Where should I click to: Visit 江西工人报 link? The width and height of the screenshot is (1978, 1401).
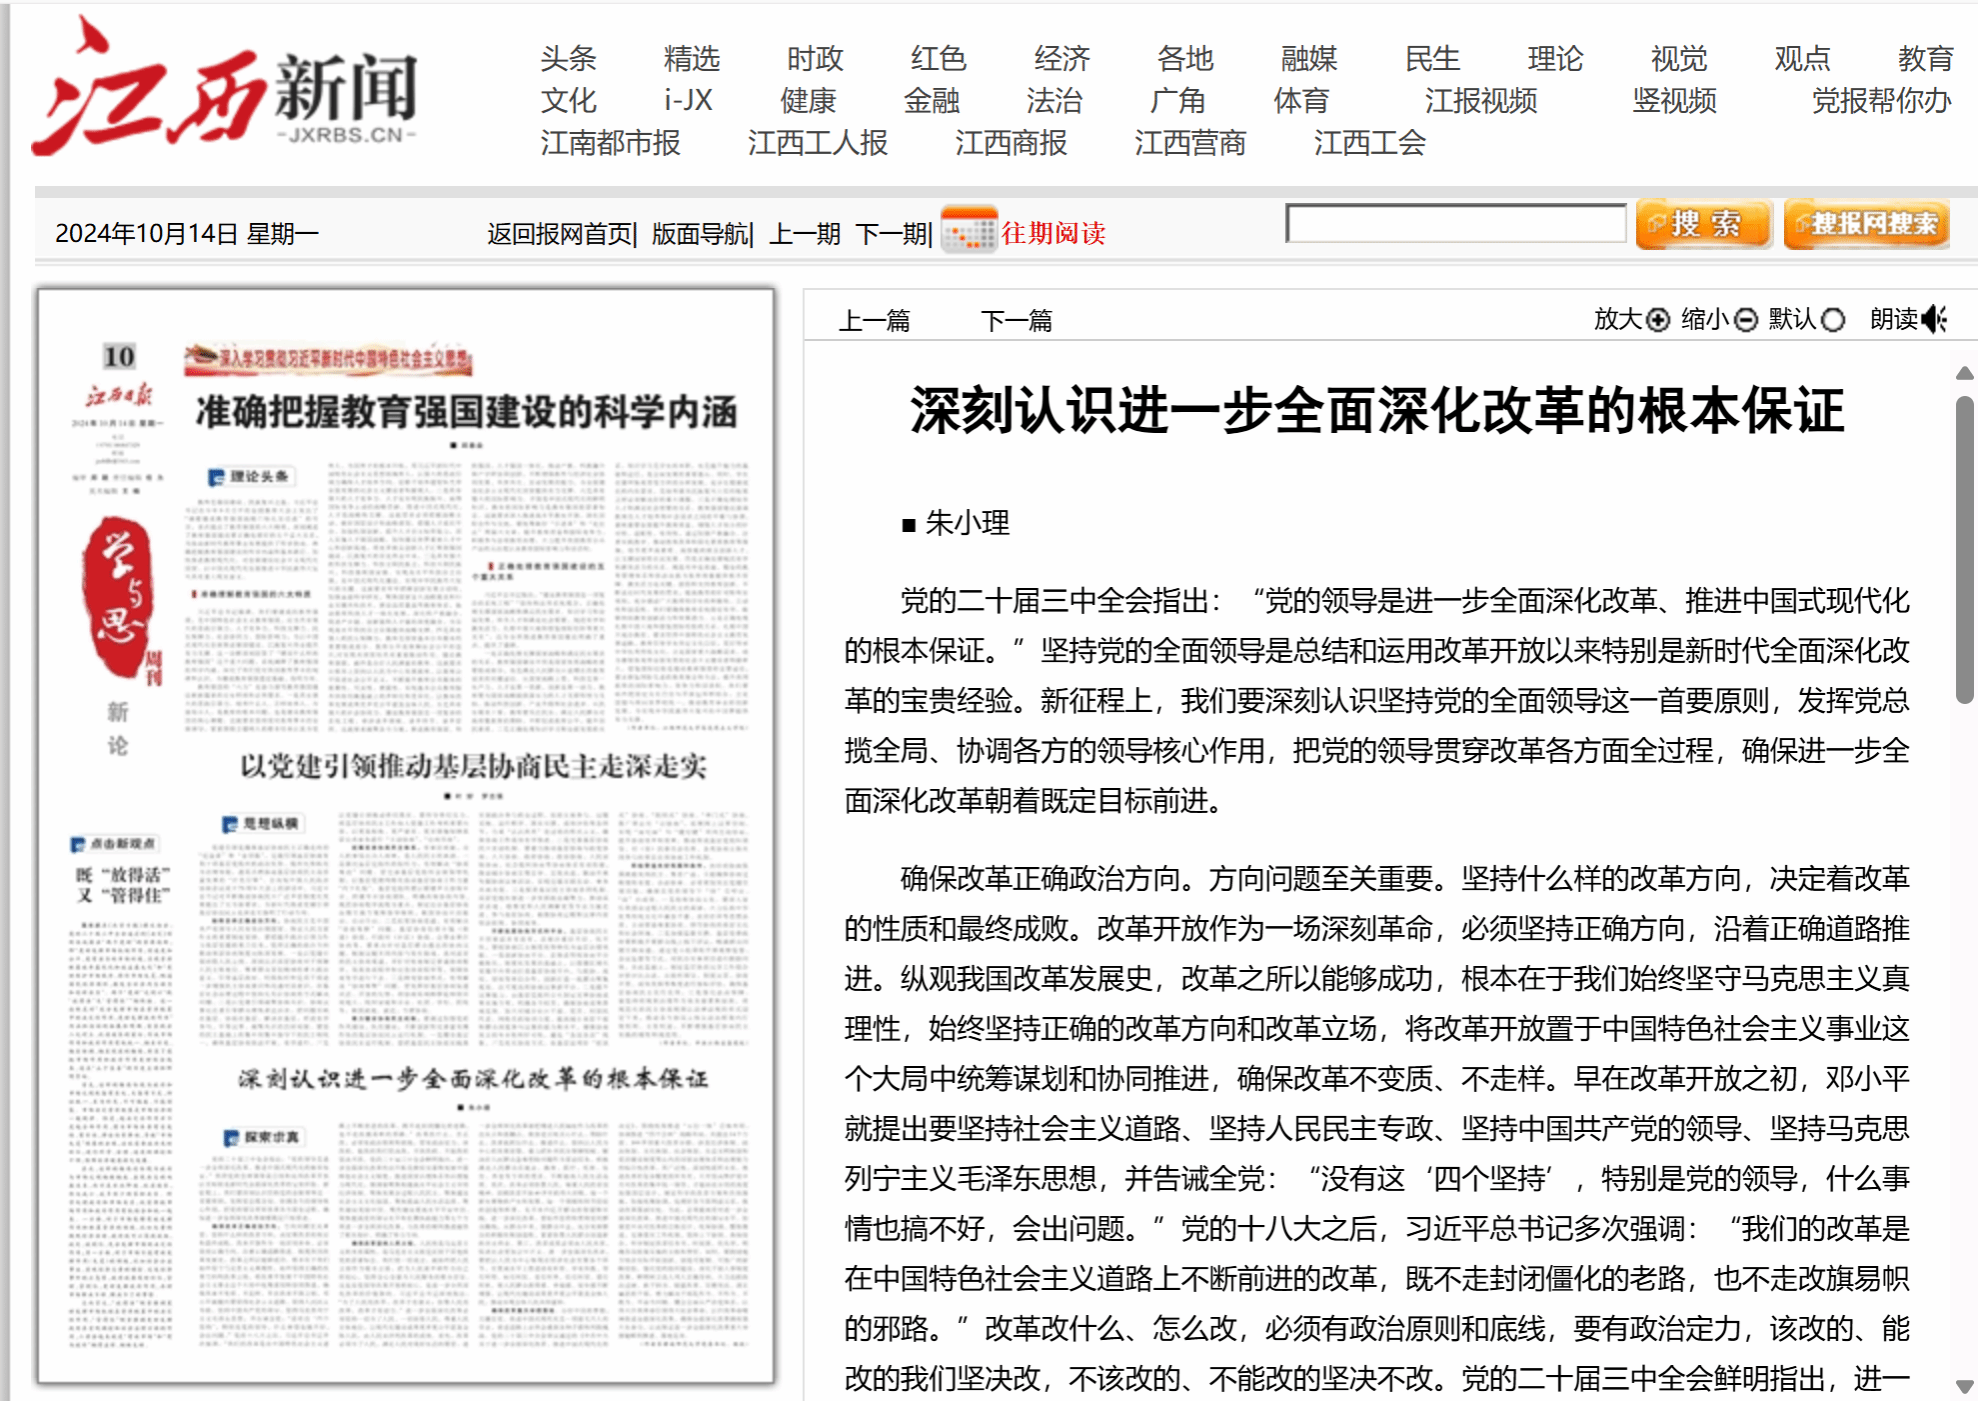[x=818, y=142]
